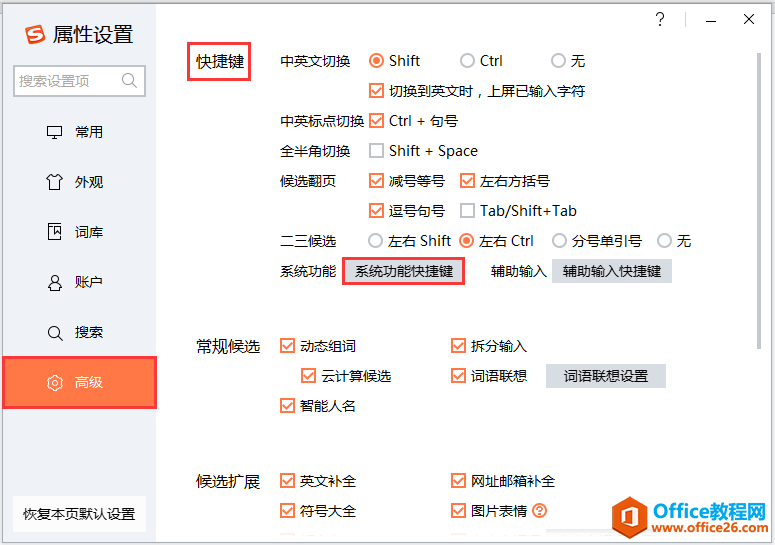This screenshot has height=545, width=775.
Task: Toggle 减号等号 page turning checkbox
Action: point(376,181)
